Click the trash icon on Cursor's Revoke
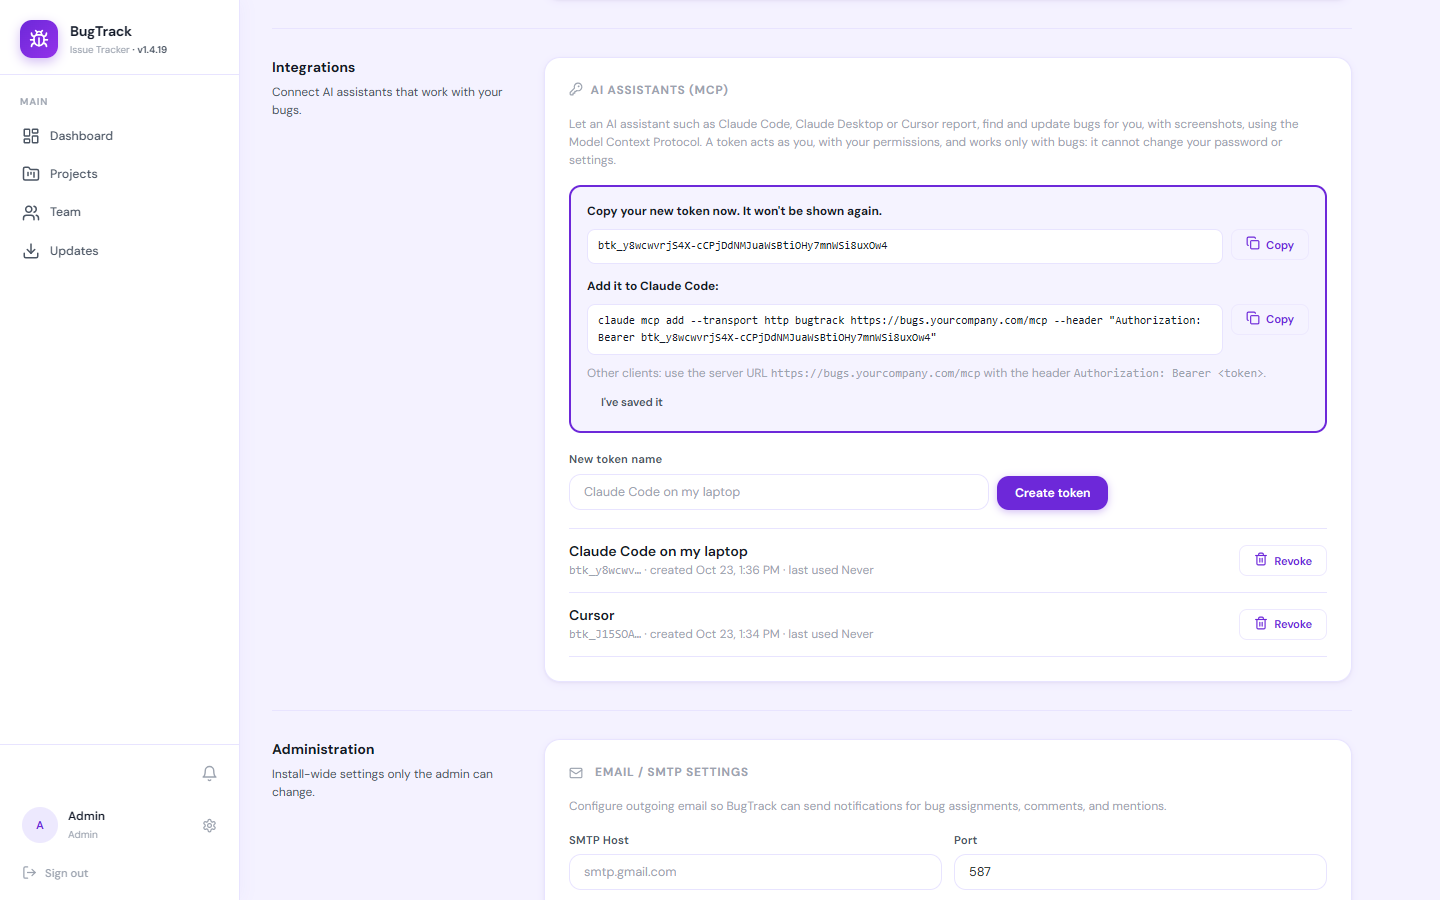This screenshot has height=900, width=1440. point(1261,623)
